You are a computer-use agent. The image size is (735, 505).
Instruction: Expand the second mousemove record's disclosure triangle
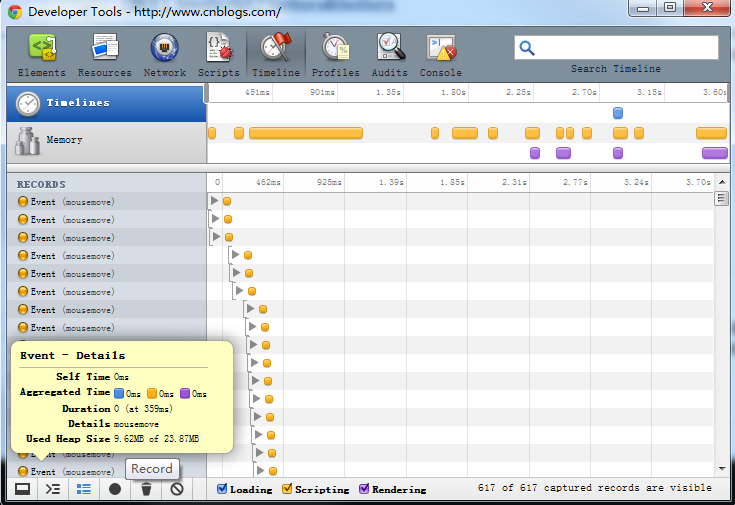pos(214,219)
